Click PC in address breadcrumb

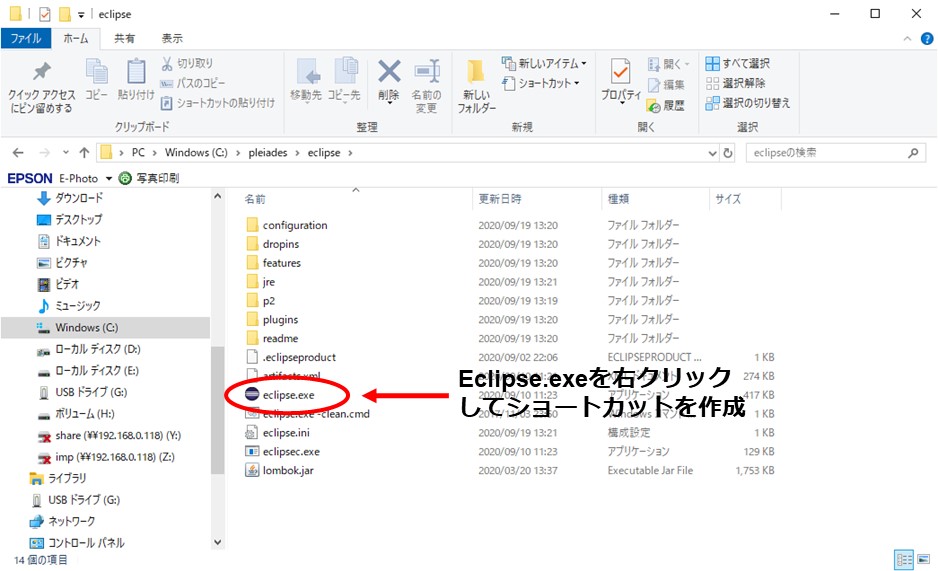click(138, 153)
